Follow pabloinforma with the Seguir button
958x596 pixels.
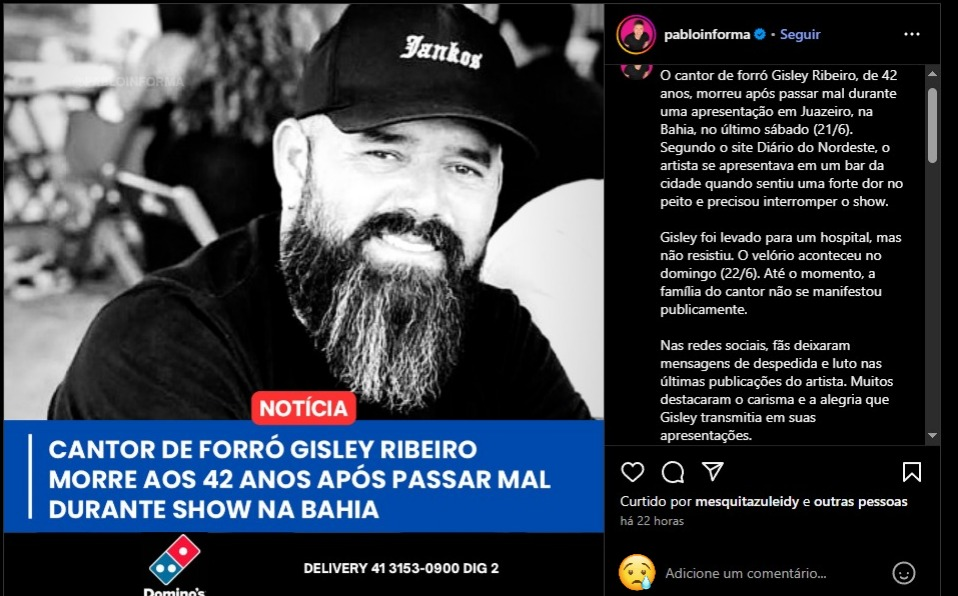[800, 35]
